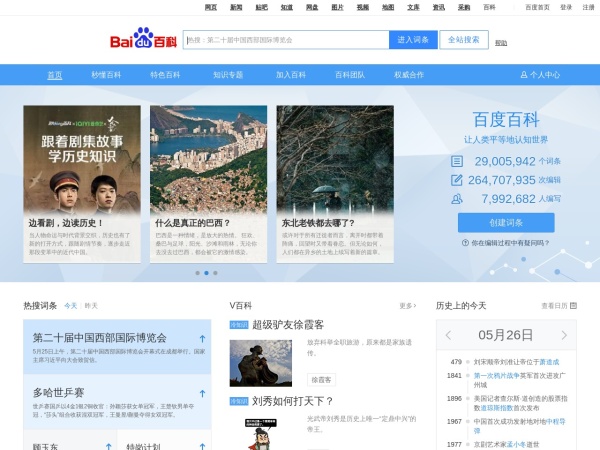Open 加入百科 navigation item
This screenshot has height=450, width=600.
(291, 75)
